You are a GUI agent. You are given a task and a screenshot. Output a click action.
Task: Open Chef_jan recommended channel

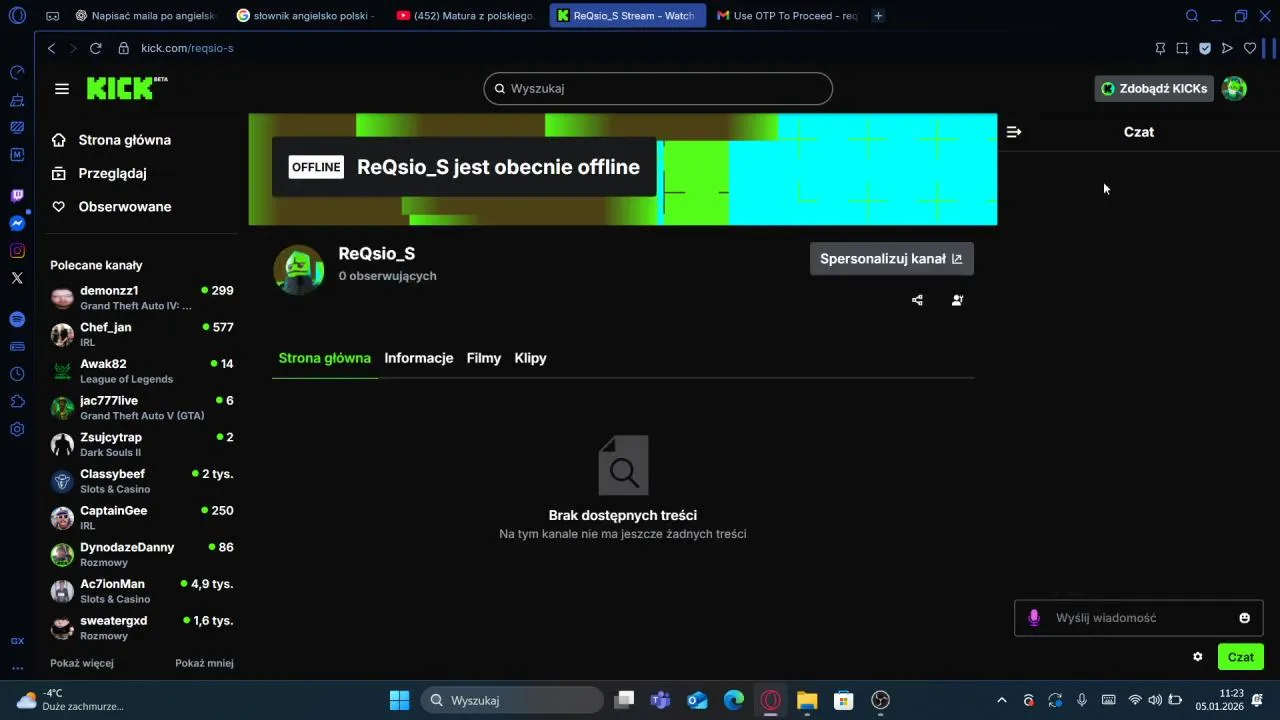pyautogui.click(x=141, y=334)
